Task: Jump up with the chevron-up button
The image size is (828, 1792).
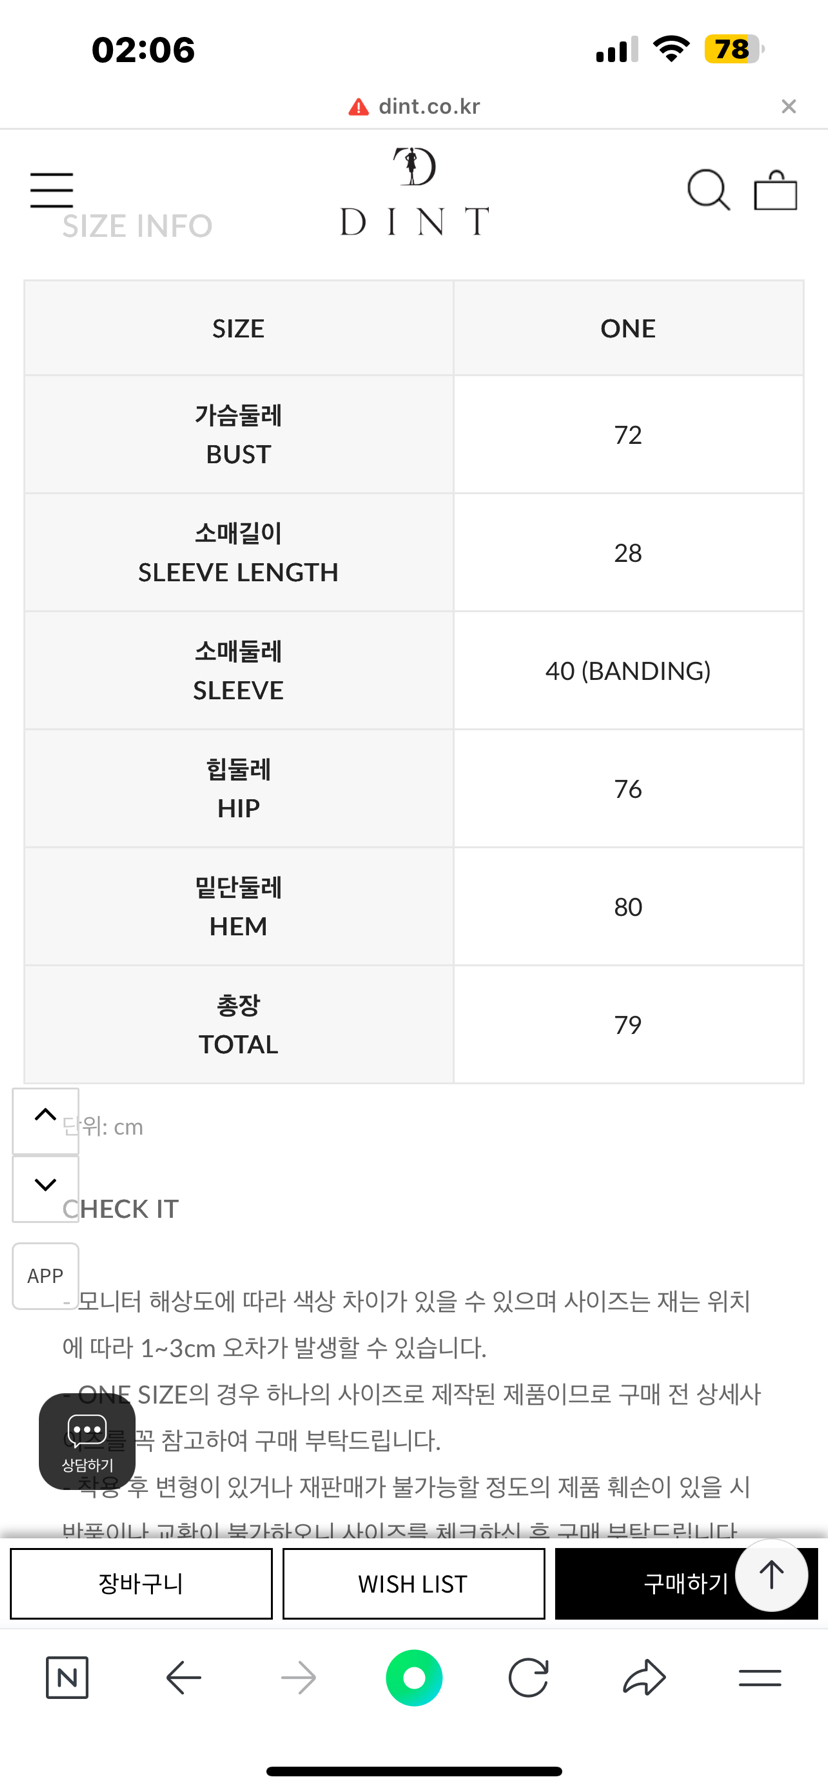Action: (45, 1120)
